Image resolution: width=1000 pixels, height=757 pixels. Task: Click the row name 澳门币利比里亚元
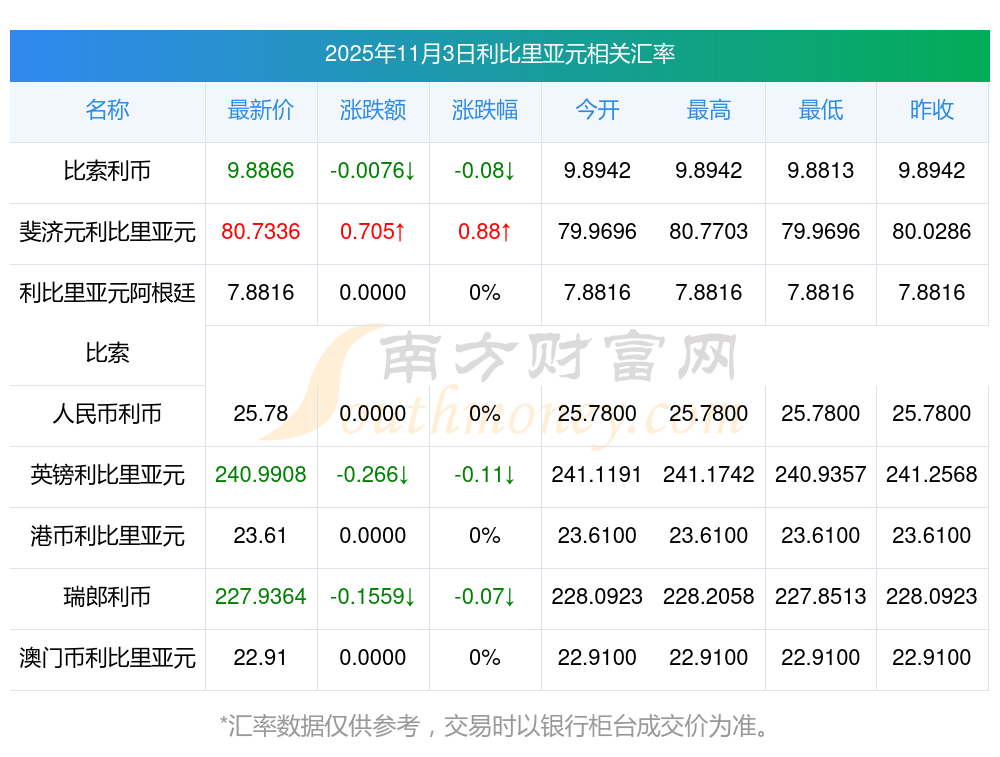pos(107,658)
